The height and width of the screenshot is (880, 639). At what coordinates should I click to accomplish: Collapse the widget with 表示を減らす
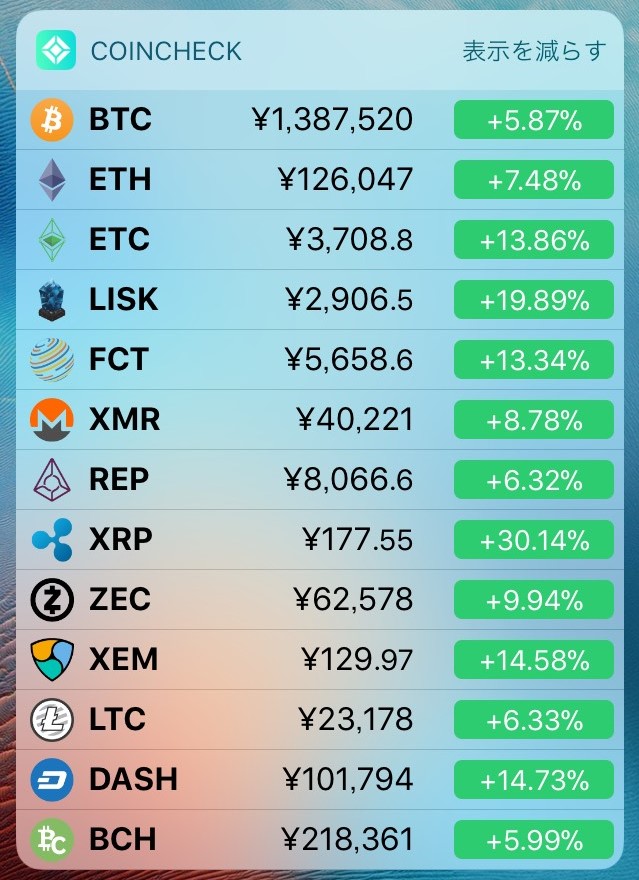point(534,51)
